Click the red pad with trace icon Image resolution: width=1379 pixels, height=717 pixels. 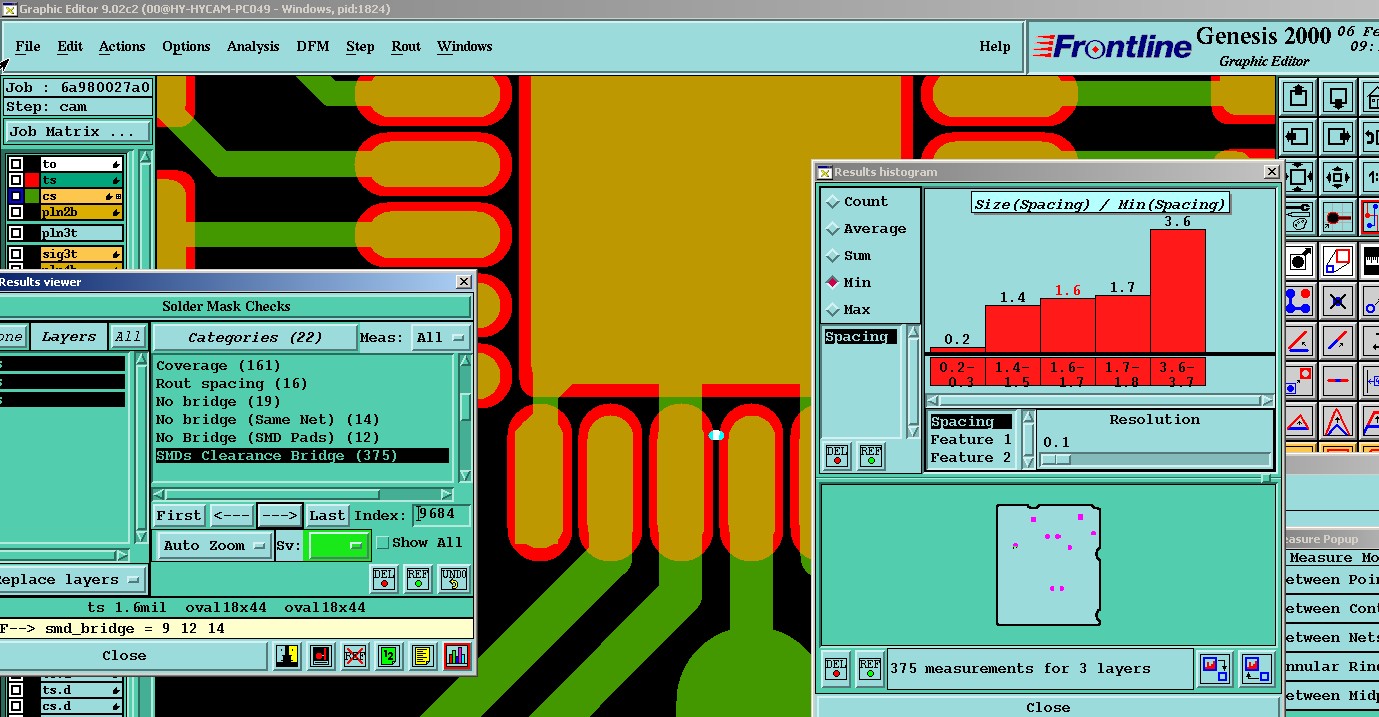coord(1338,216)
